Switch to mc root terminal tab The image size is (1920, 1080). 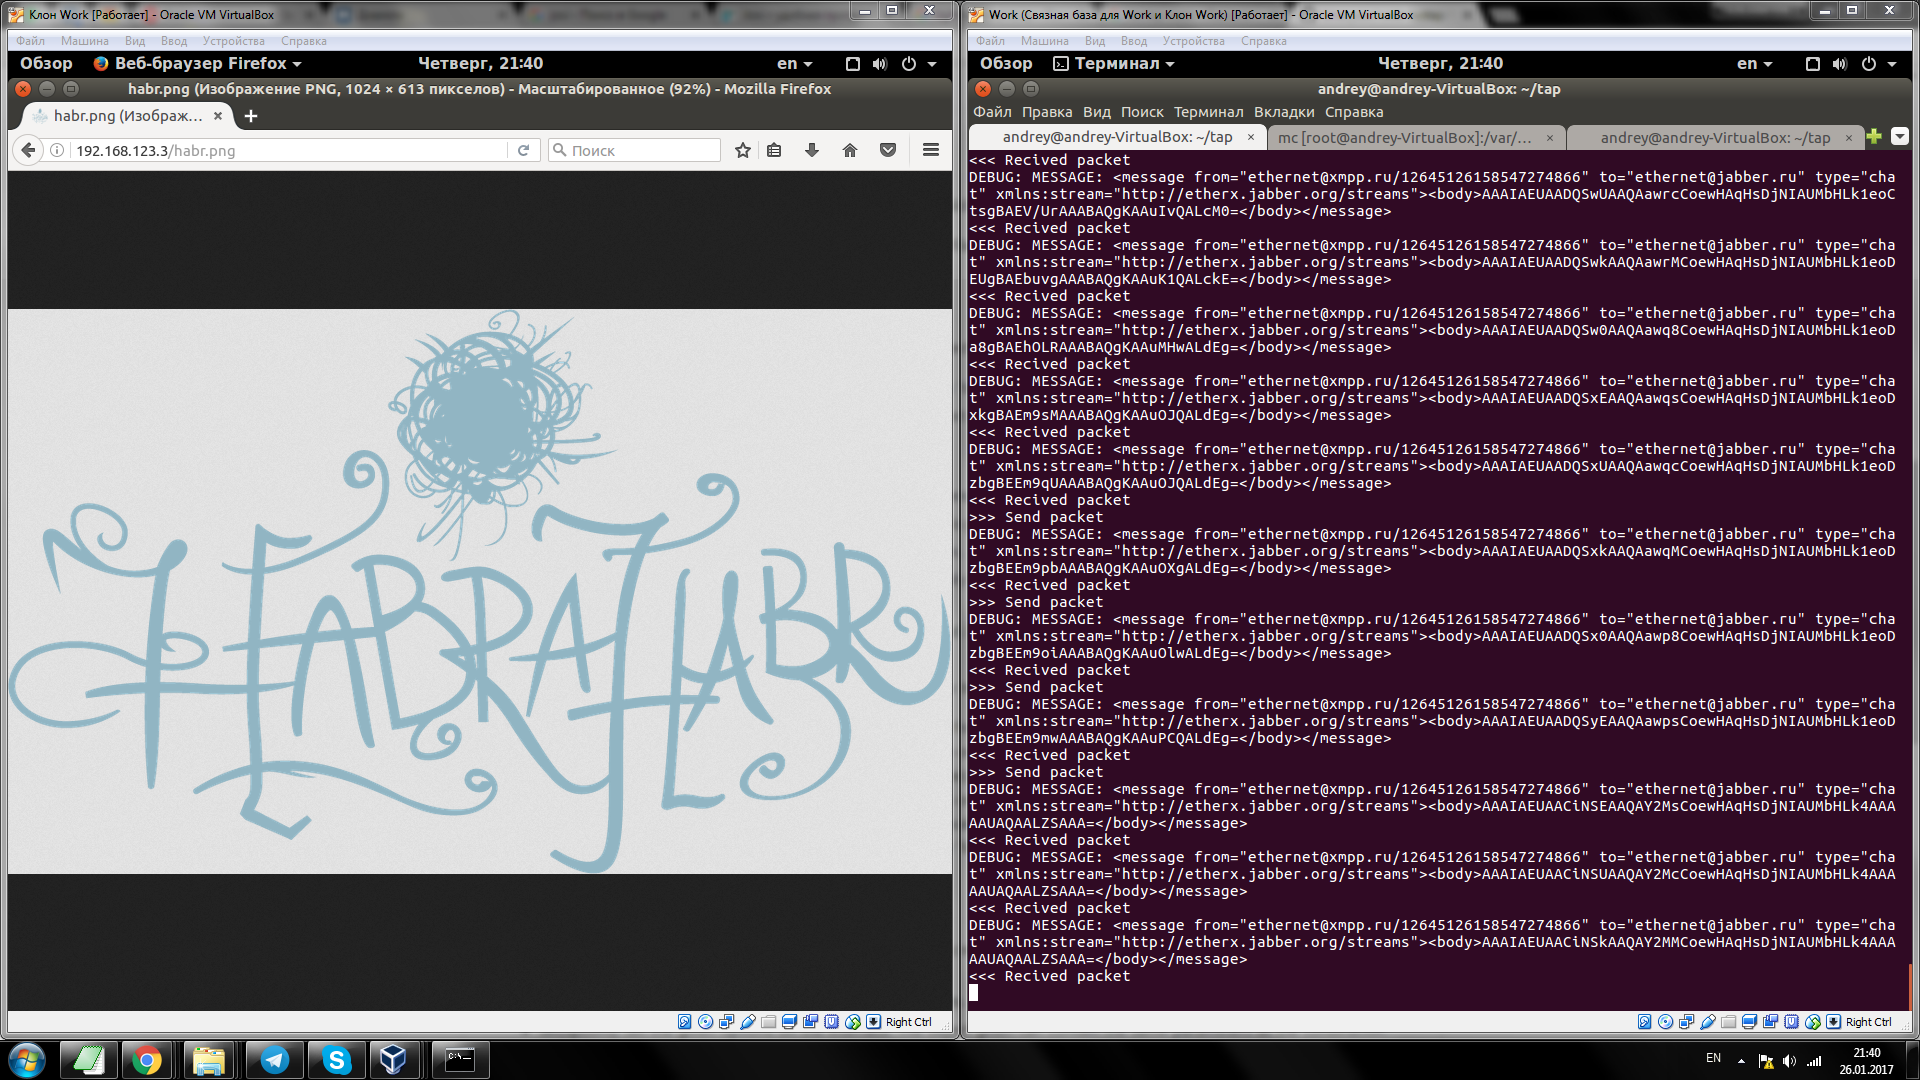coord(1405,137)
